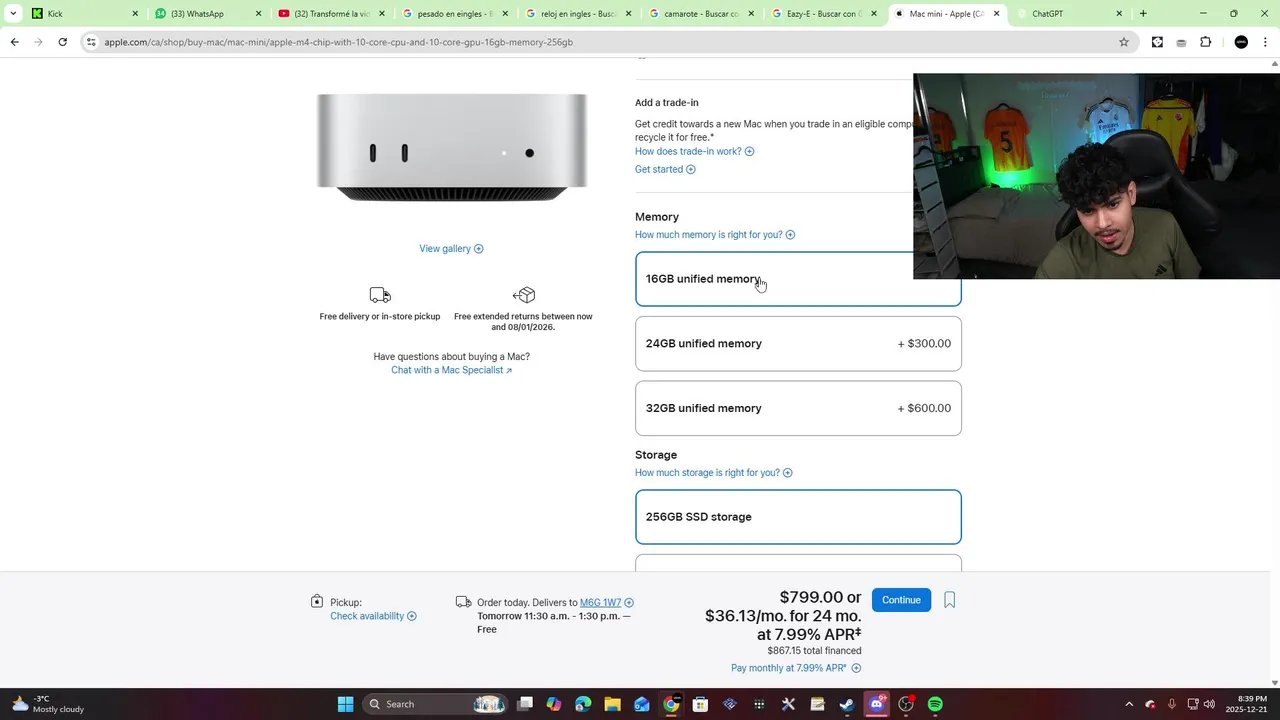Switch to the Eazy-E search tab
This screenshot has height=720, width=1280.
[824, 14]
